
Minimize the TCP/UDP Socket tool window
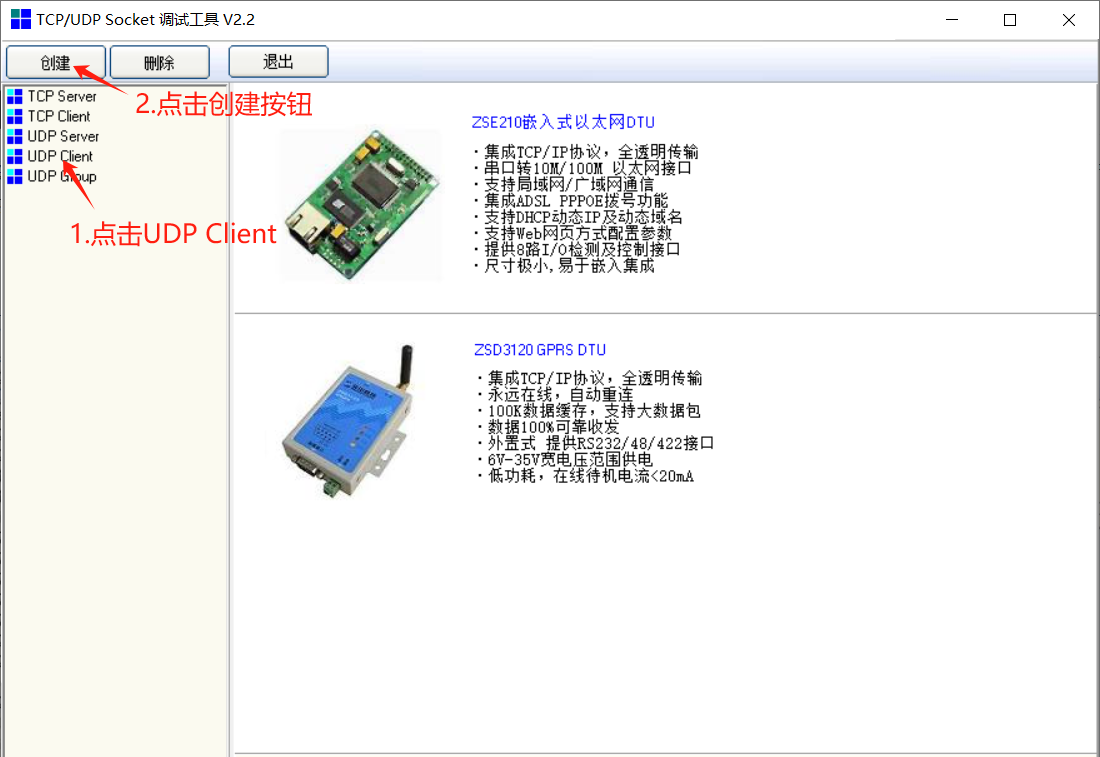pyautogui.click(x=951, y=19)
